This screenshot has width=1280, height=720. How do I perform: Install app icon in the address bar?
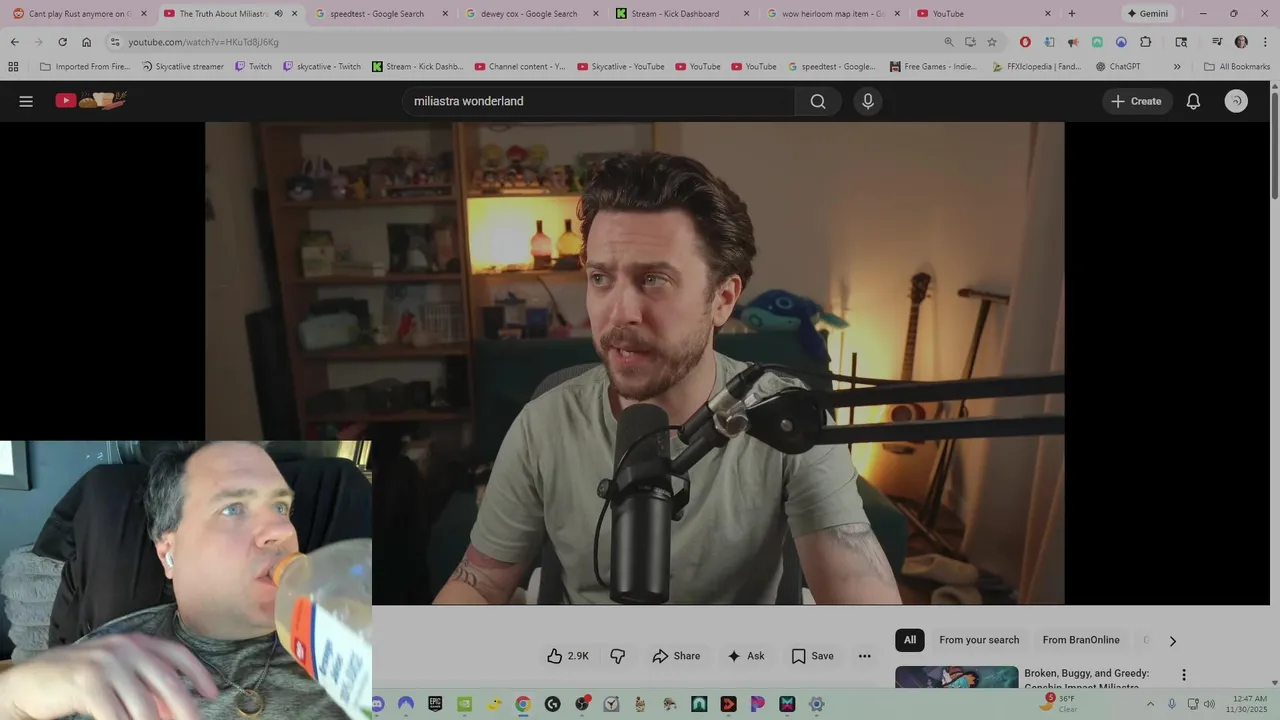(970, 42)
